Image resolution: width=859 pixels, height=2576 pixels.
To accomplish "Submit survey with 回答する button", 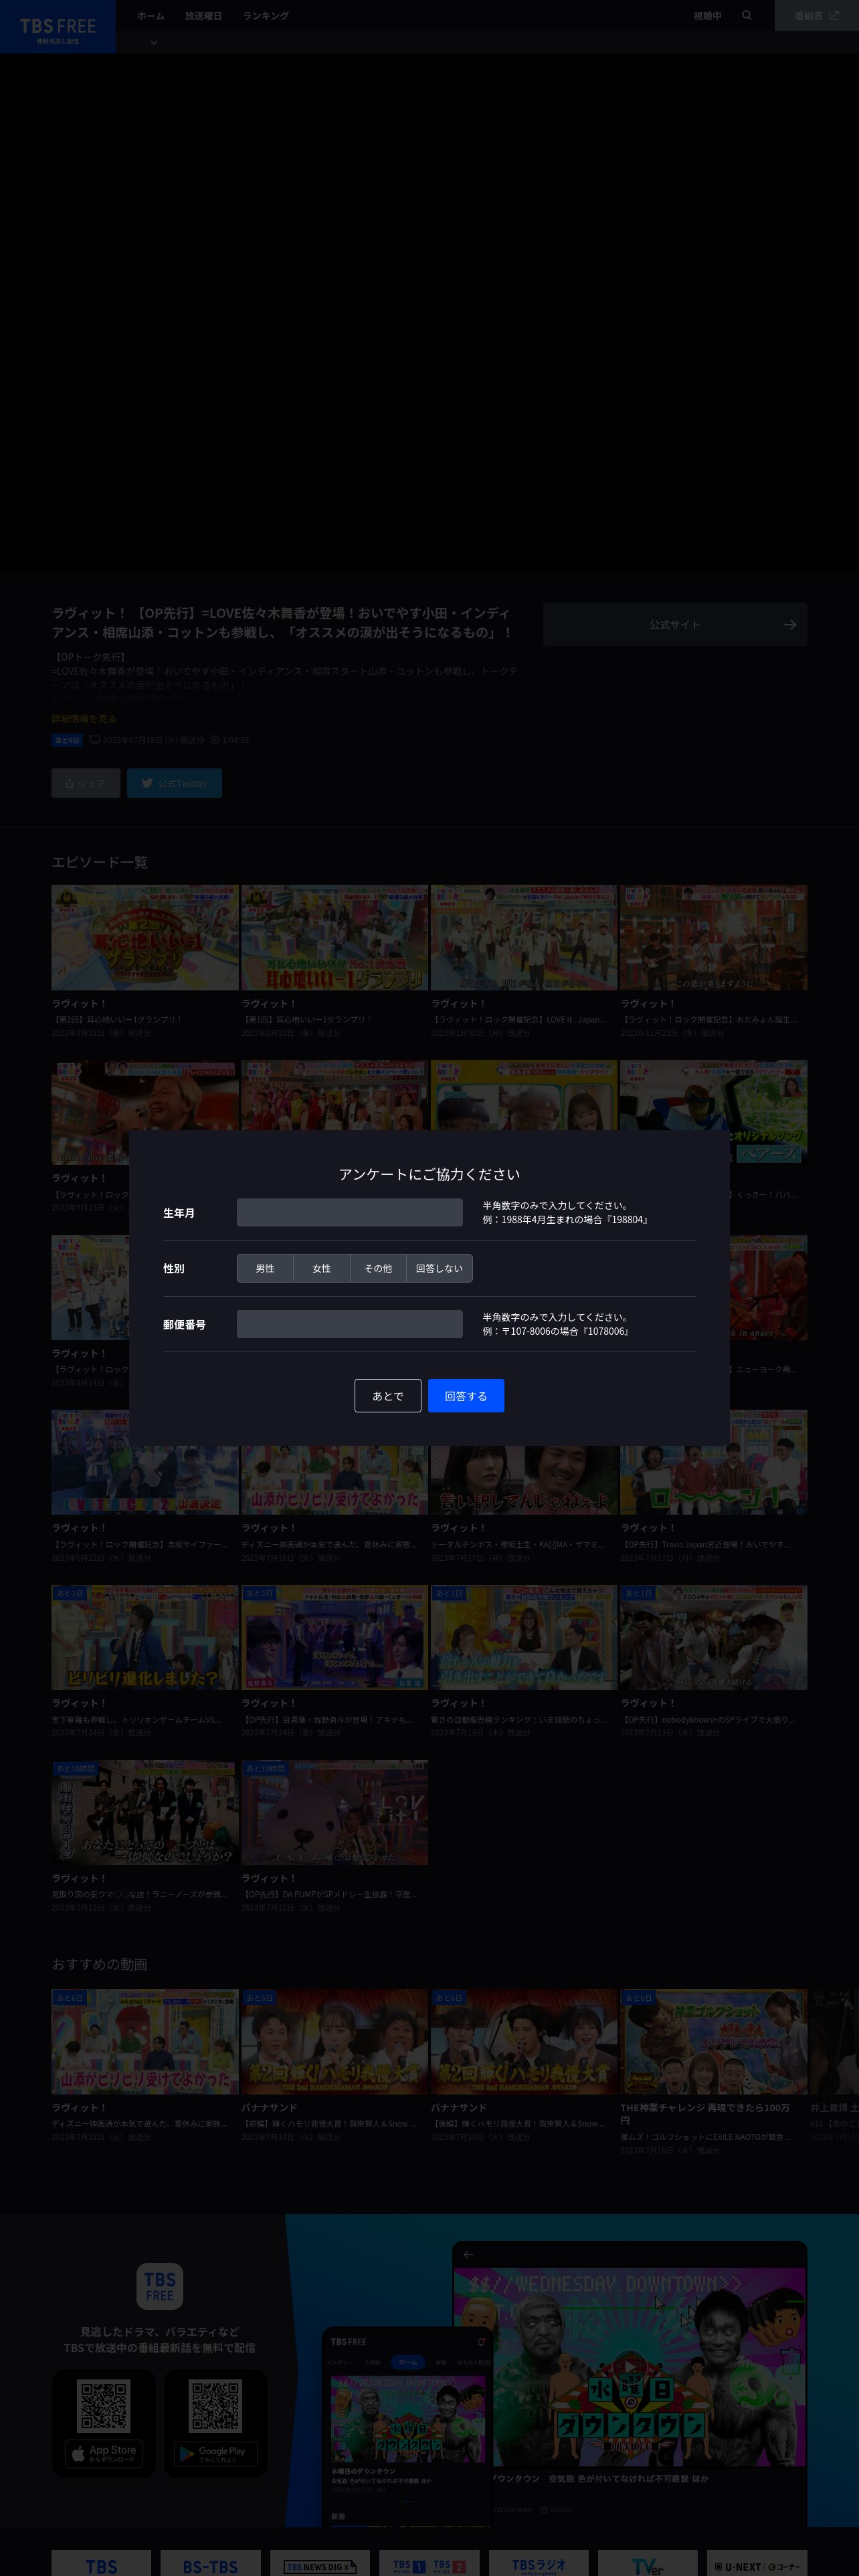I will (466, 1395).
